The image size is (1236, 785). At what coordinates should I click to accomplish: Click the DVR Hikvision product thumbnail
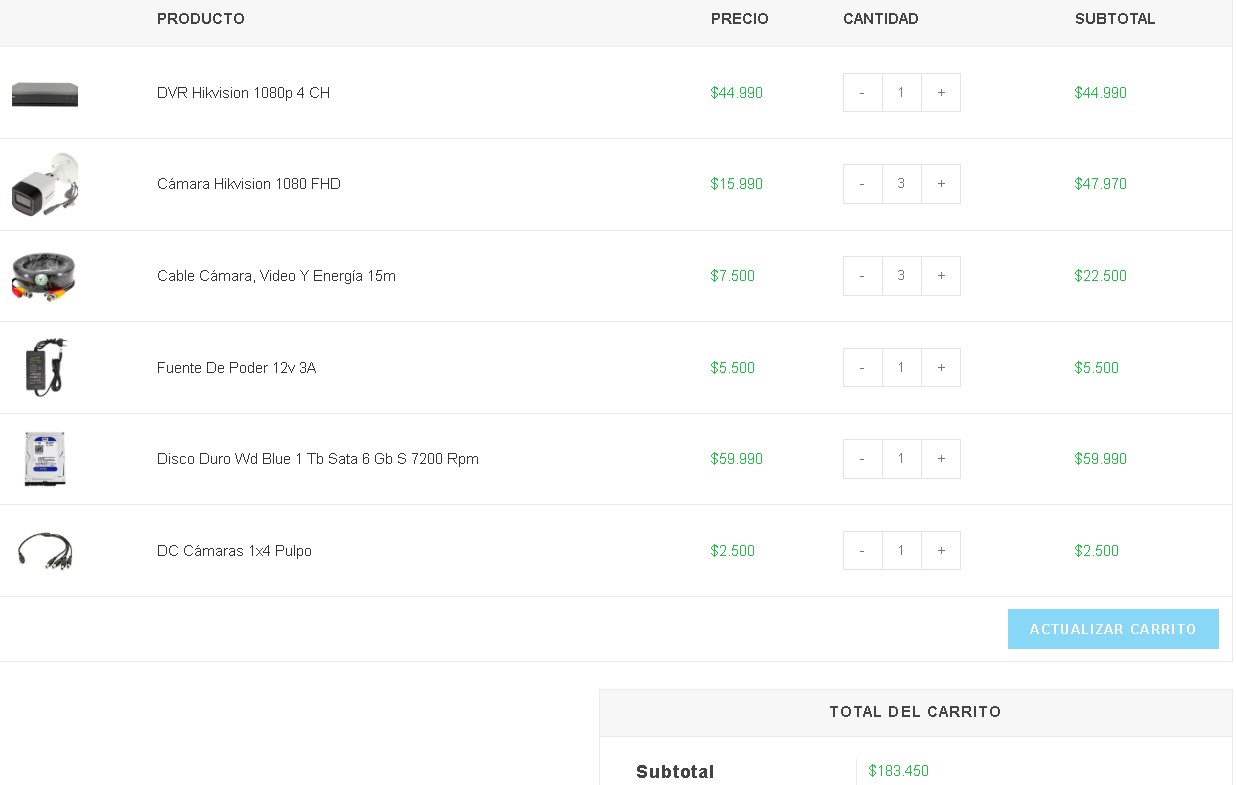click(x=45, y=94)
